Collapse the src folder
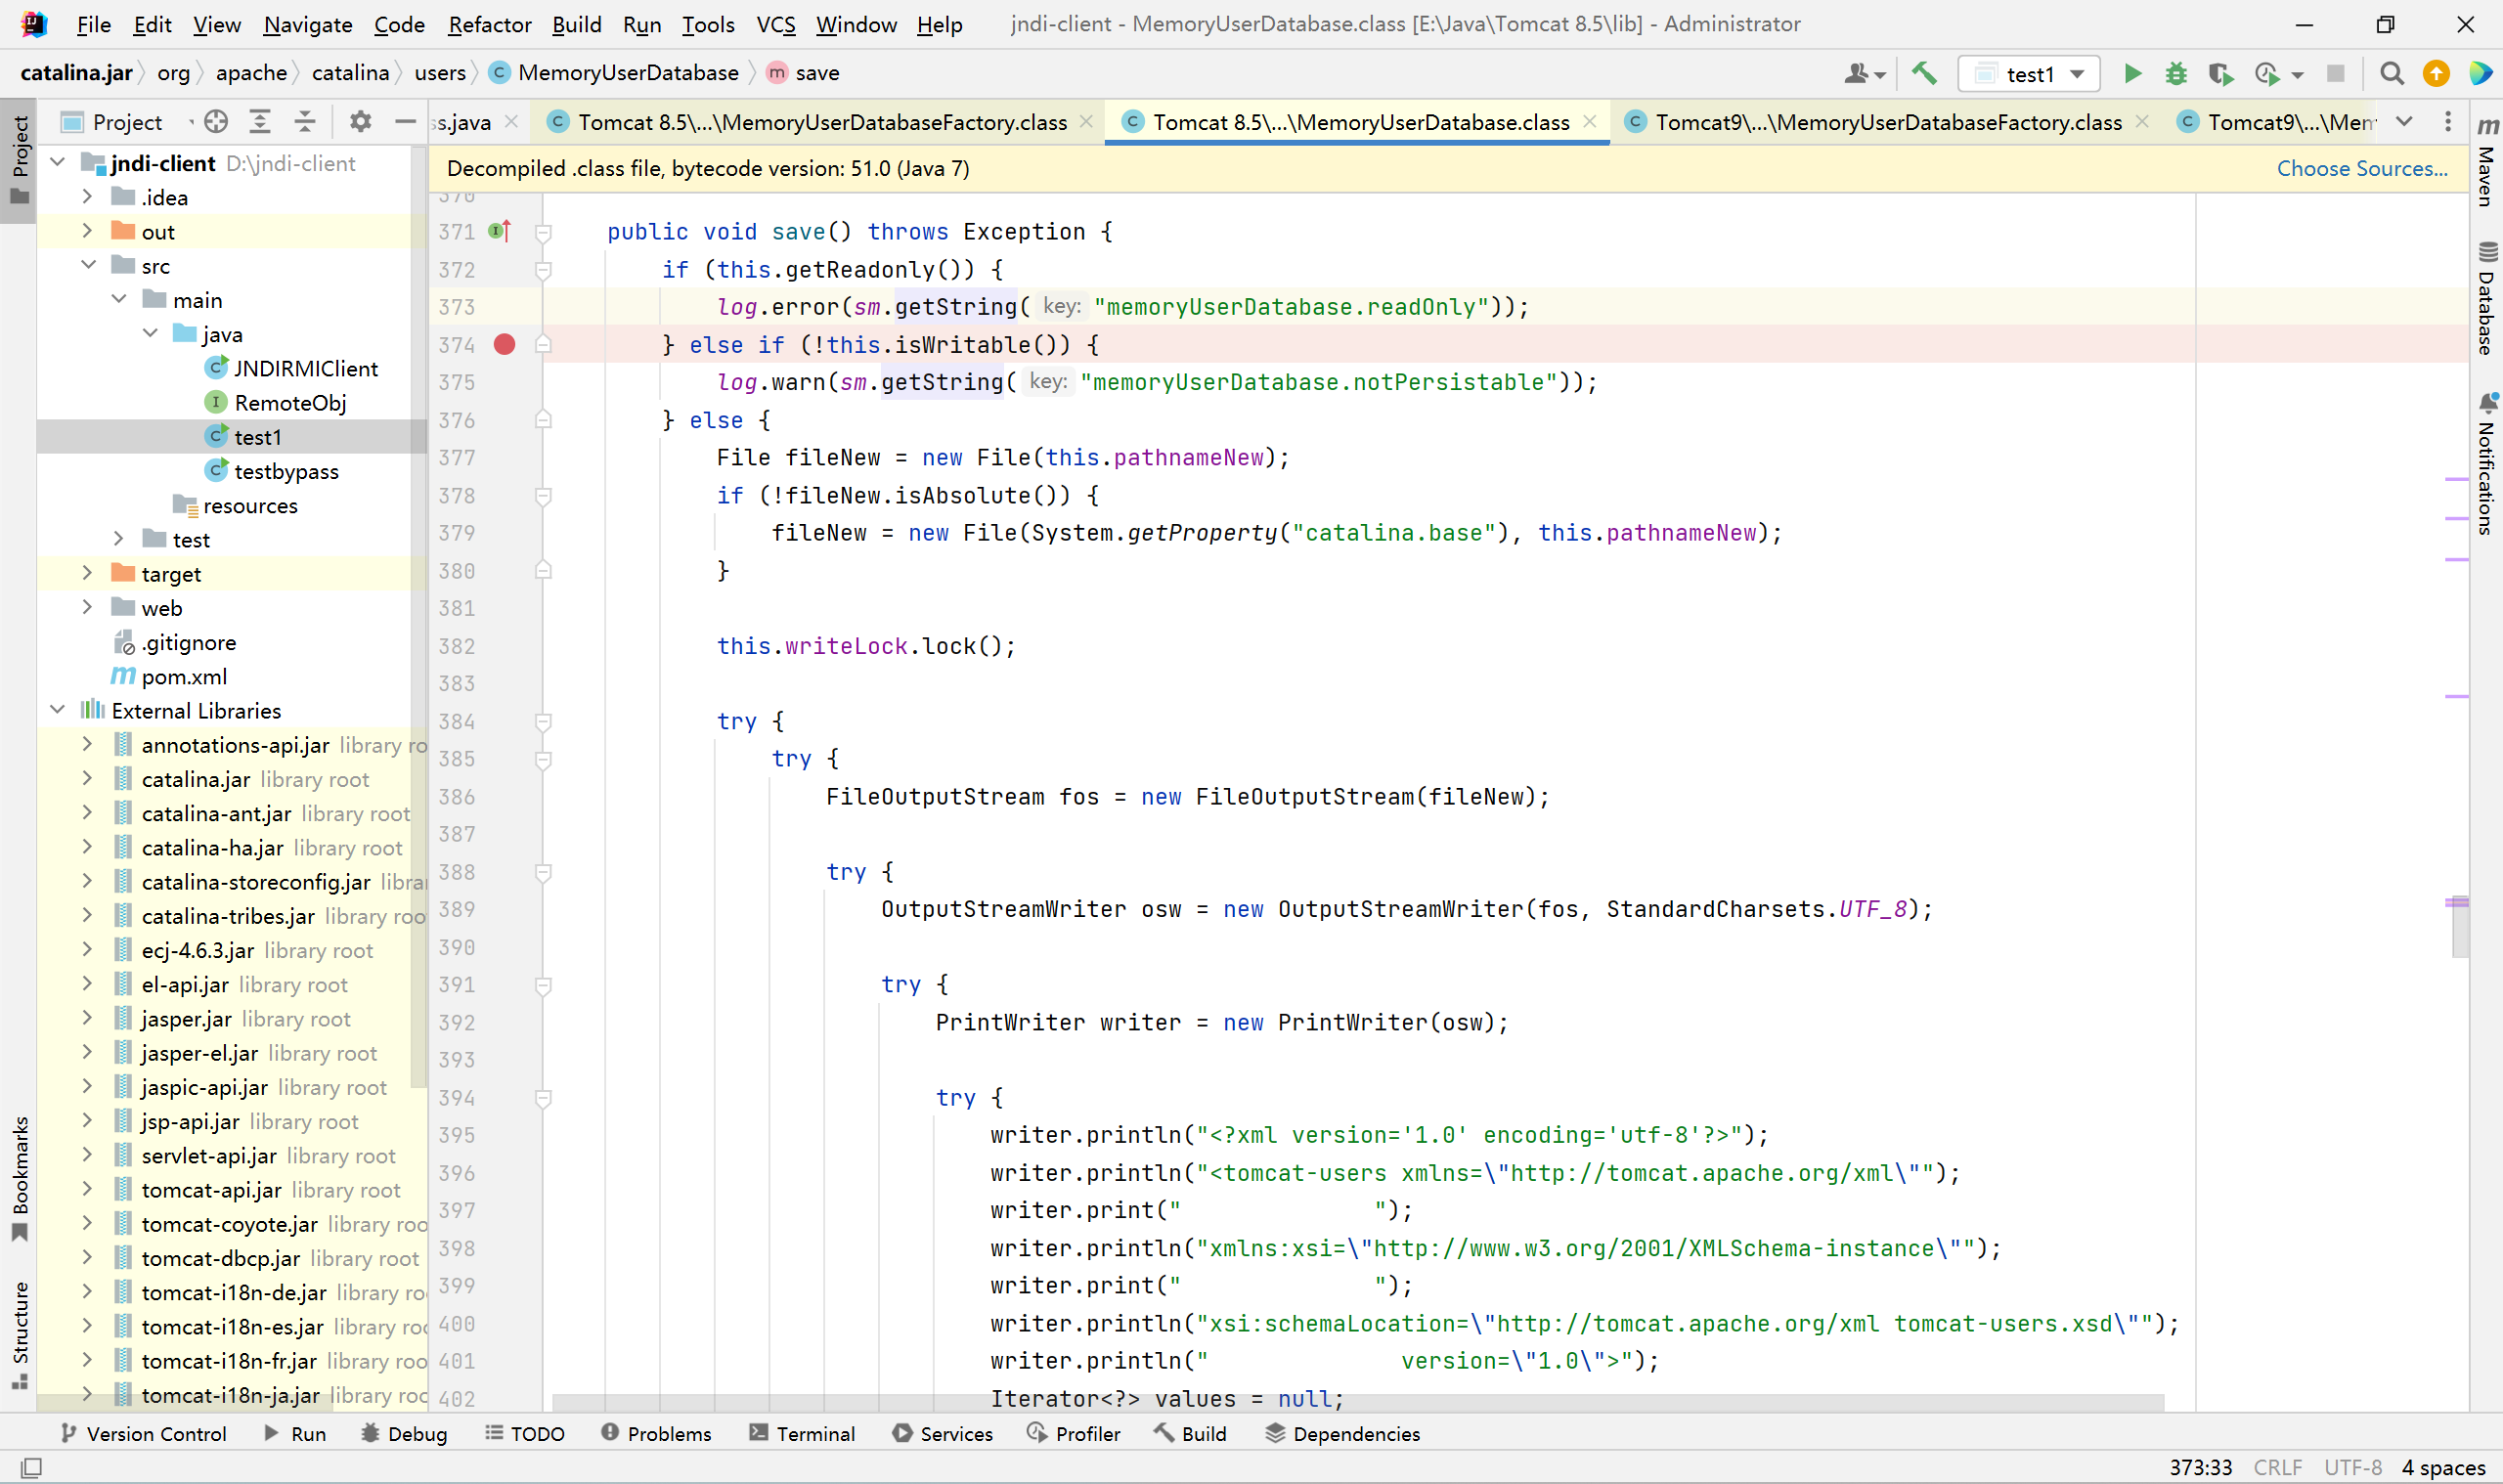Viewport: 2503px width, 1484px height. point(87,265)
